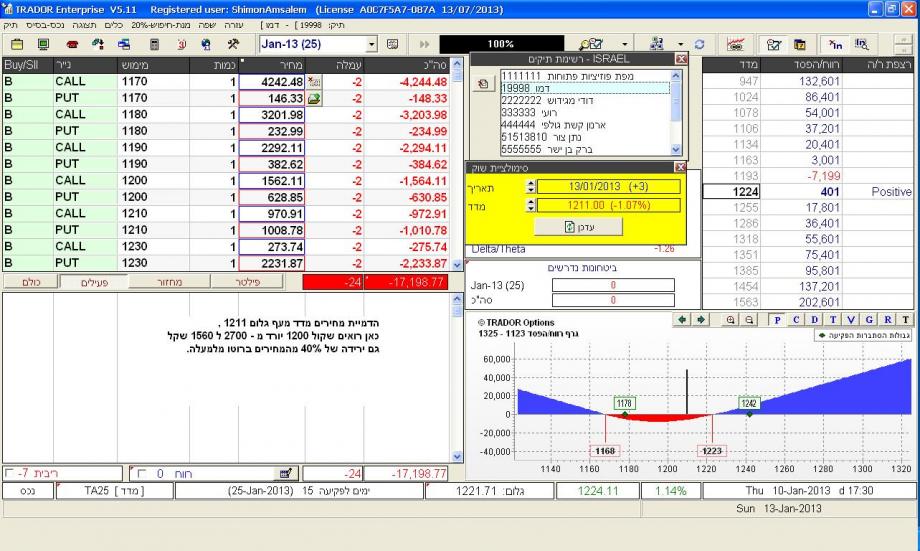Click the עדכן update button
The width and height of the screenshot is (920, 551).
click(x=580, y=227)
